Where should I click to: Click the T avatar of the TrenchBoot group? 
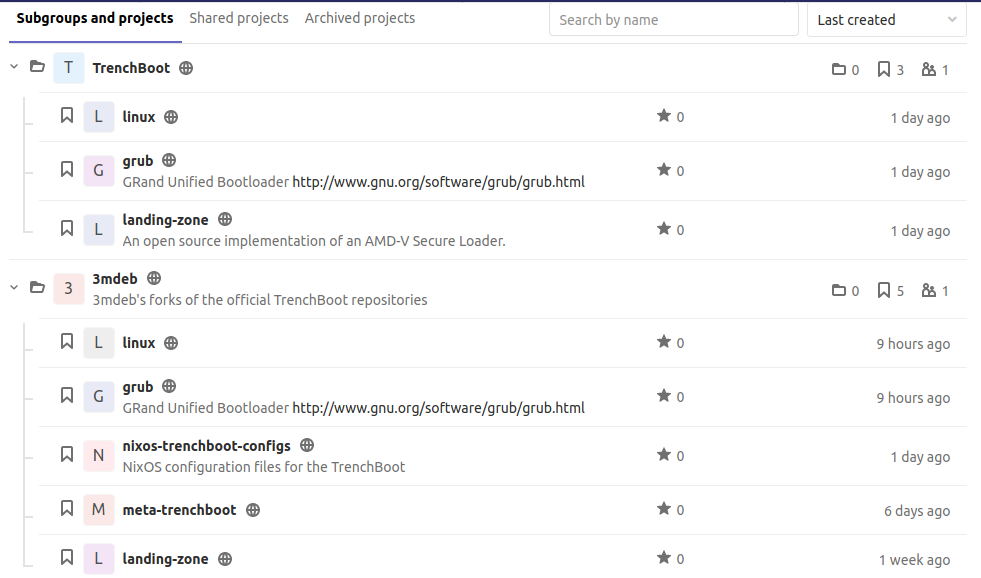coord(68,67)
